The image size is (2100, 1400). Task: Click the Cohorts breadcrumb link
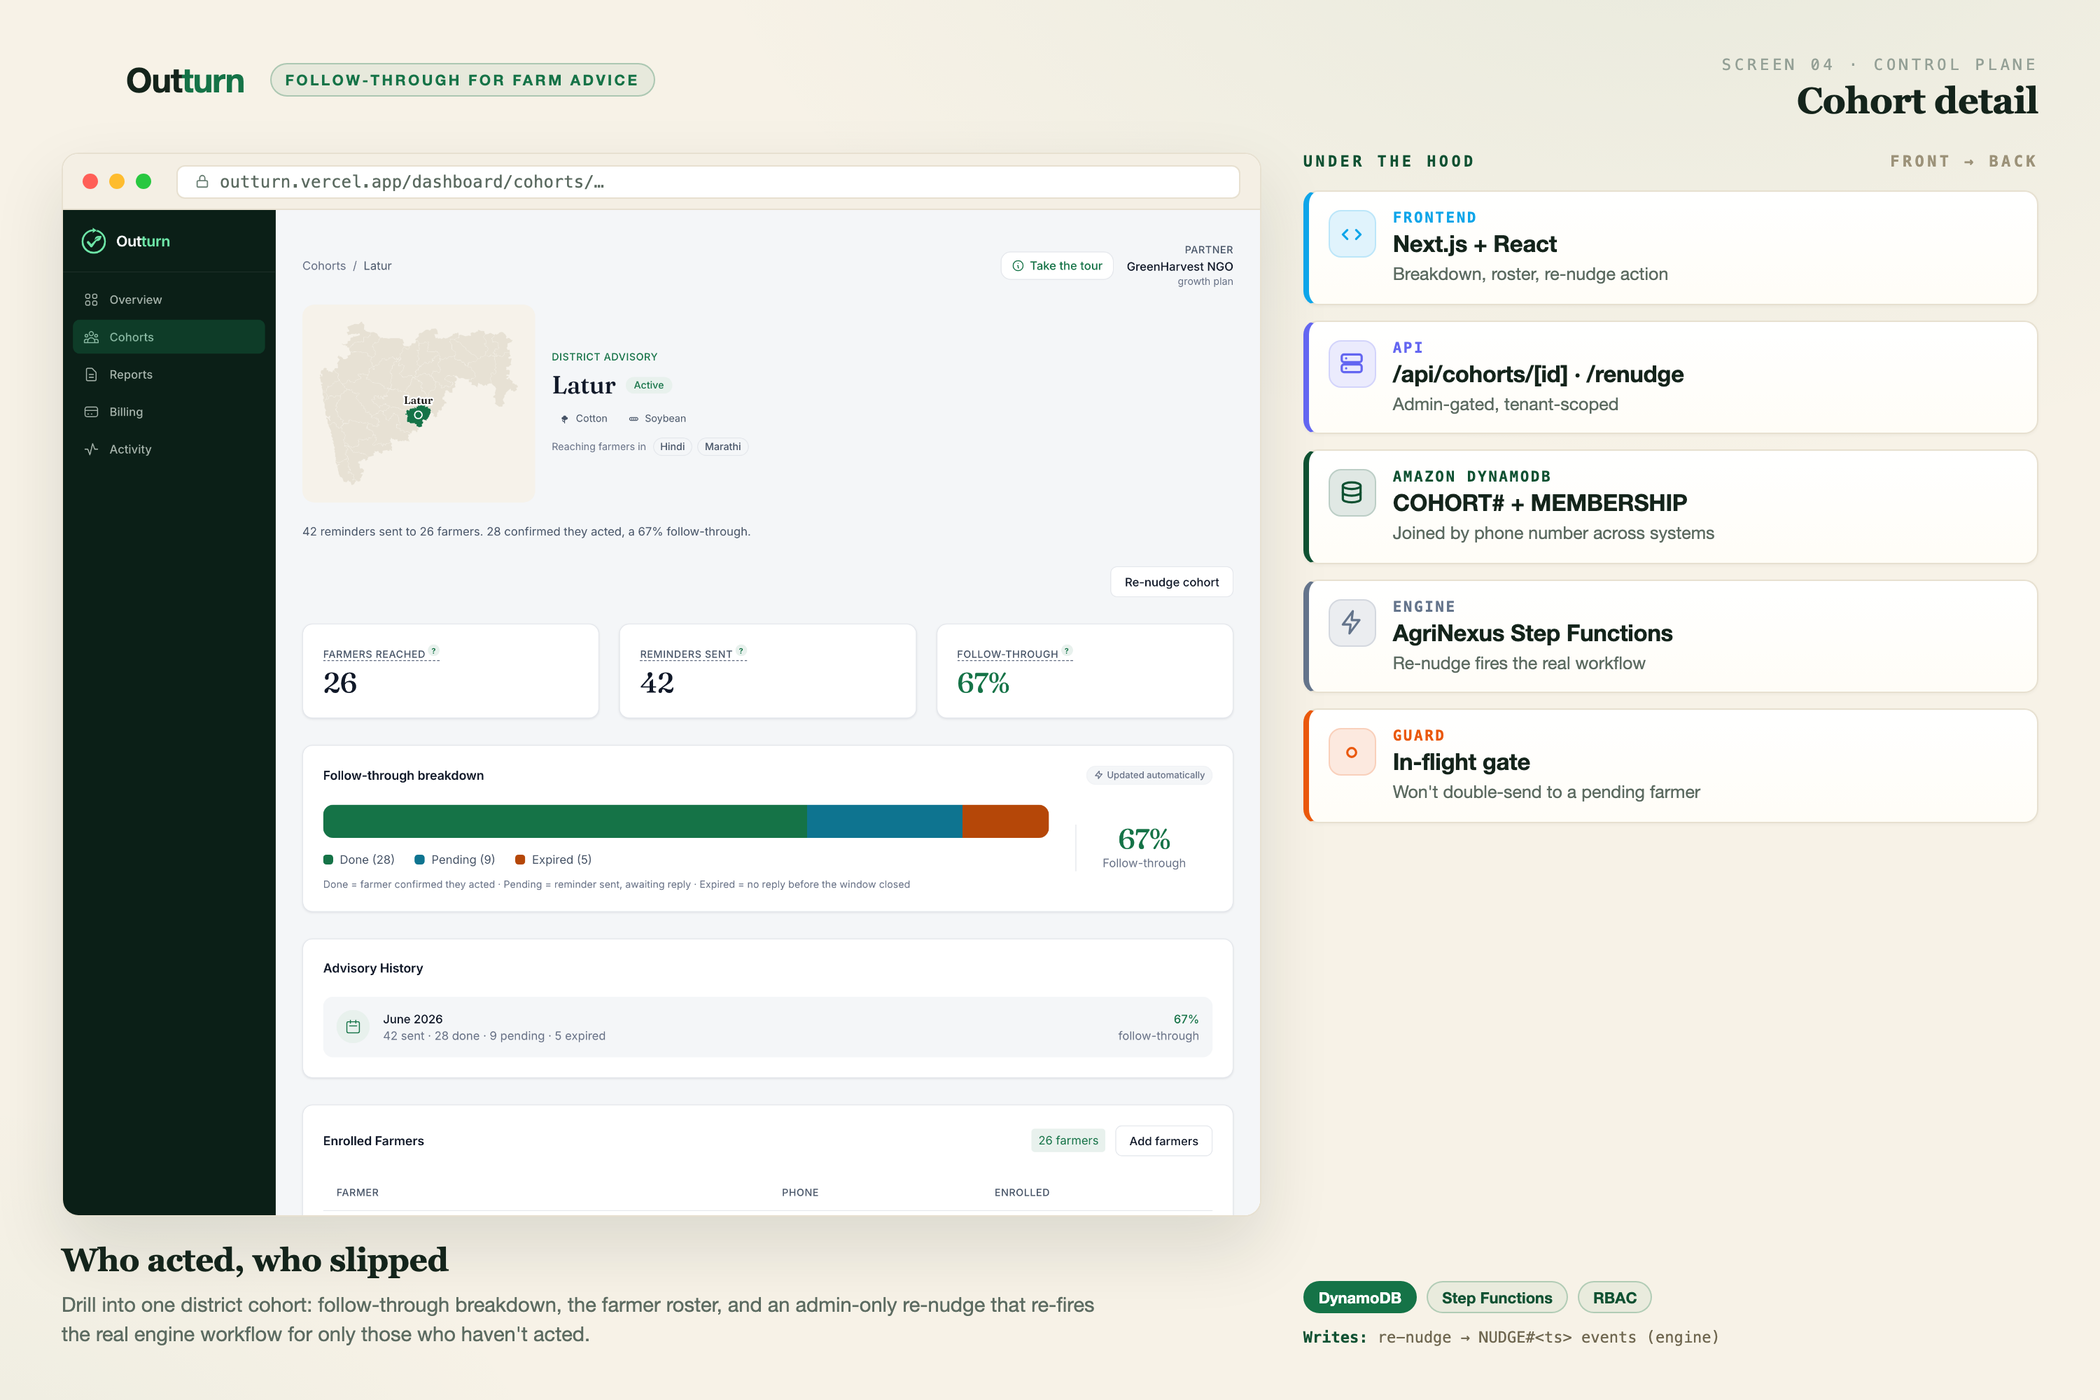(x=324, y=266)
